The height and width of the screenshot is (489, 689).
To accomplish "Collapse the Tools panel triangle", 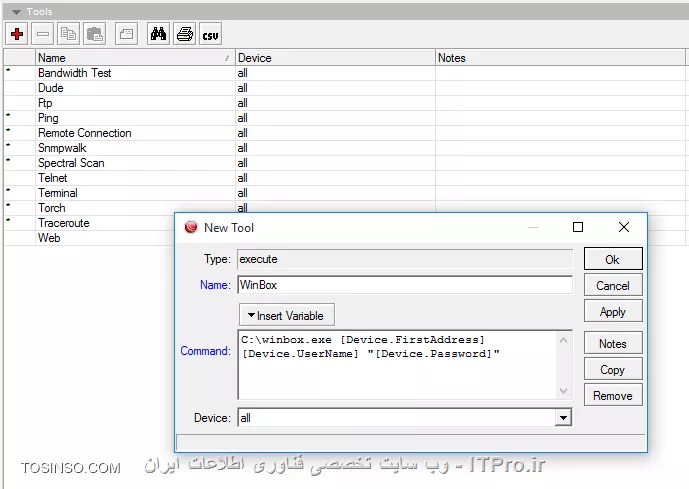I will tap(16, 12).
